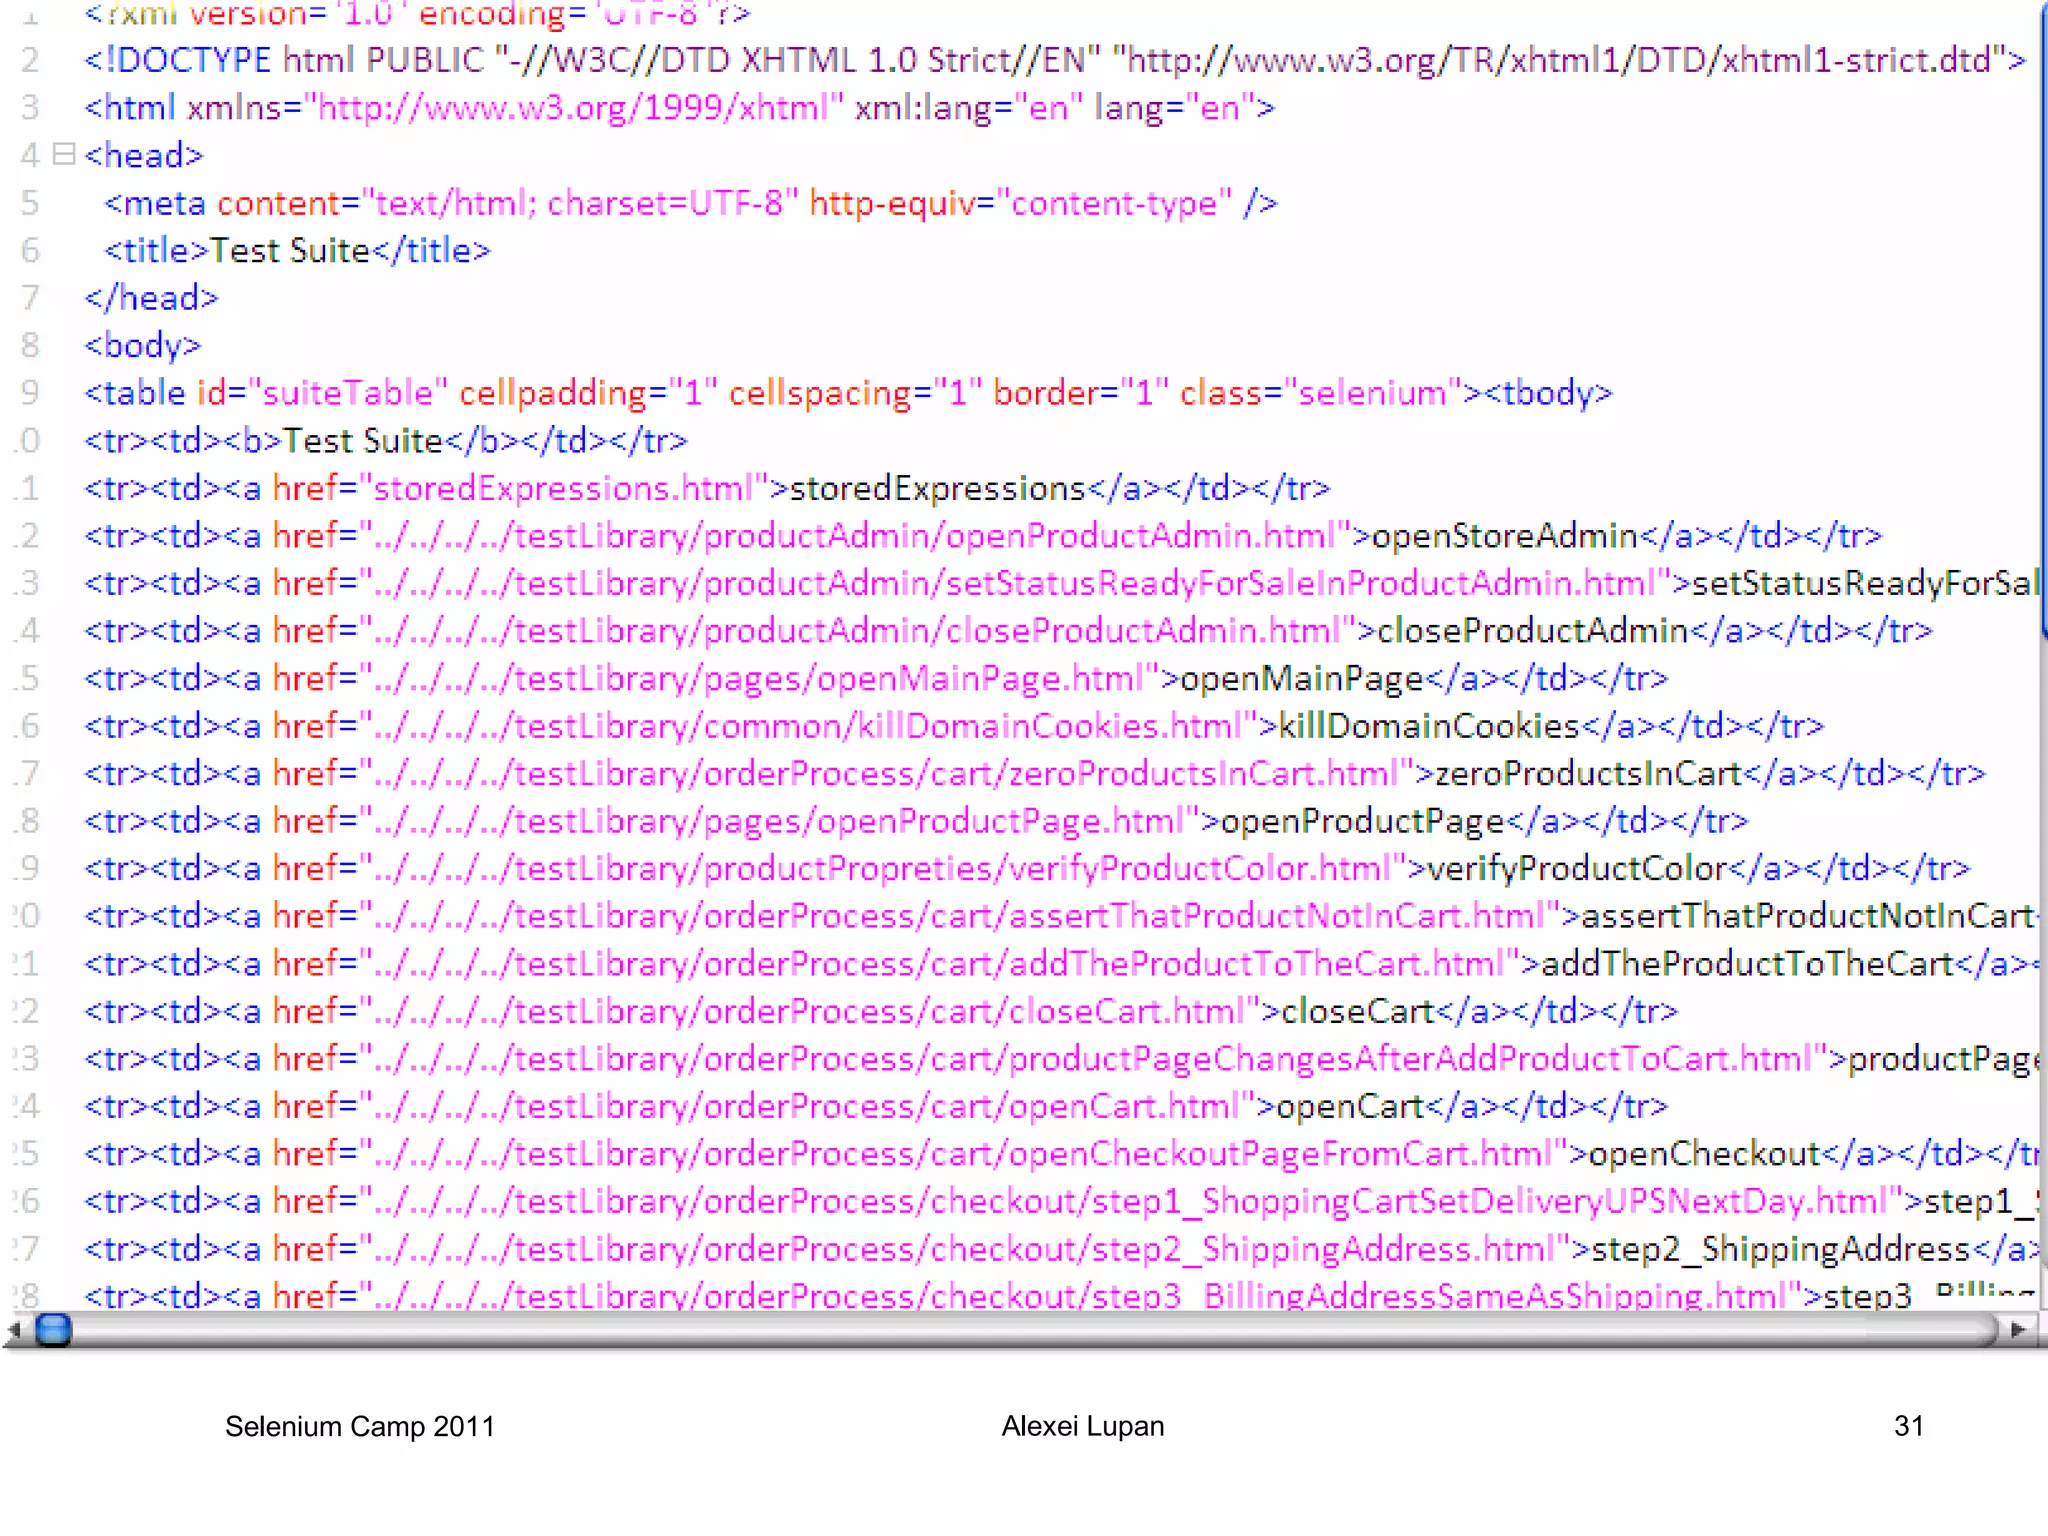2048x1536 pixels.
Task: Click openProductAdmin.html href path
Action: coord(855,536)
